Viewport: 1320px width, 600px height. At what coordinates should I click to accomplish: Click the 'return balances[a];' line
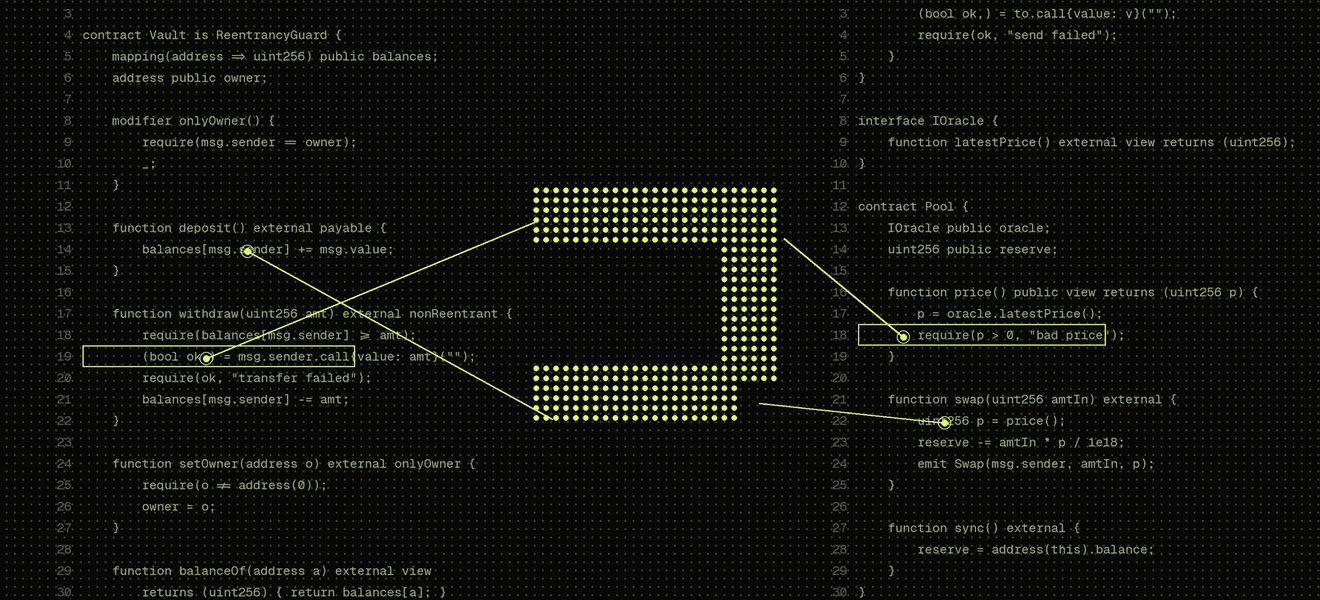[294, 593]
